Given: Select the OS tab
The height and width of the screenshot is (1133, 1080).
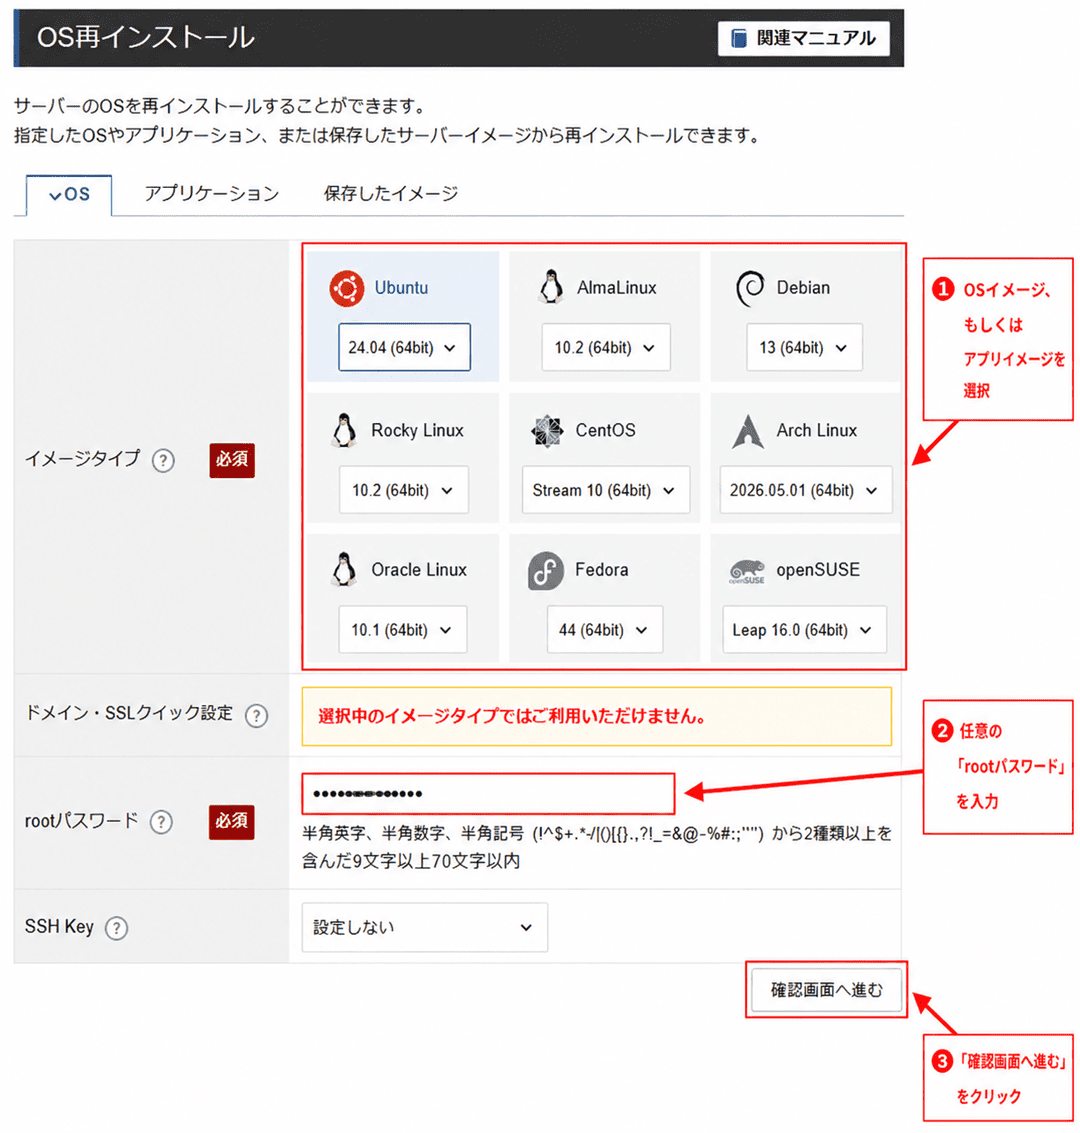Looking at the screenshot, I should click(69, 195).
